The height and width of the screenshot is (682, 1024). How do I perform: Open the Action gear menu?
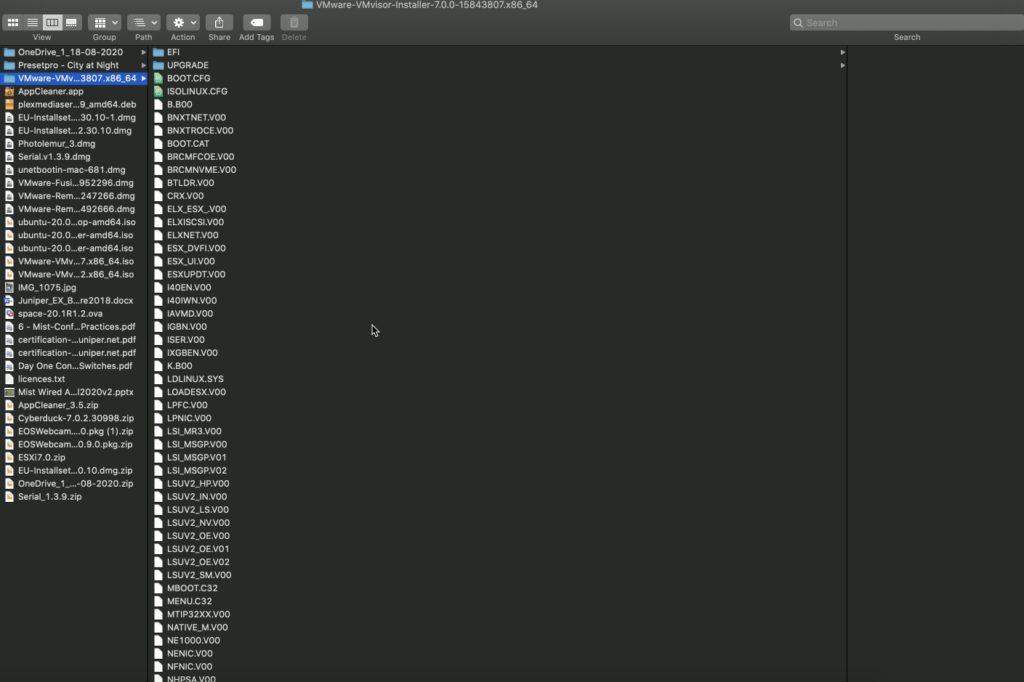point(183,22)
